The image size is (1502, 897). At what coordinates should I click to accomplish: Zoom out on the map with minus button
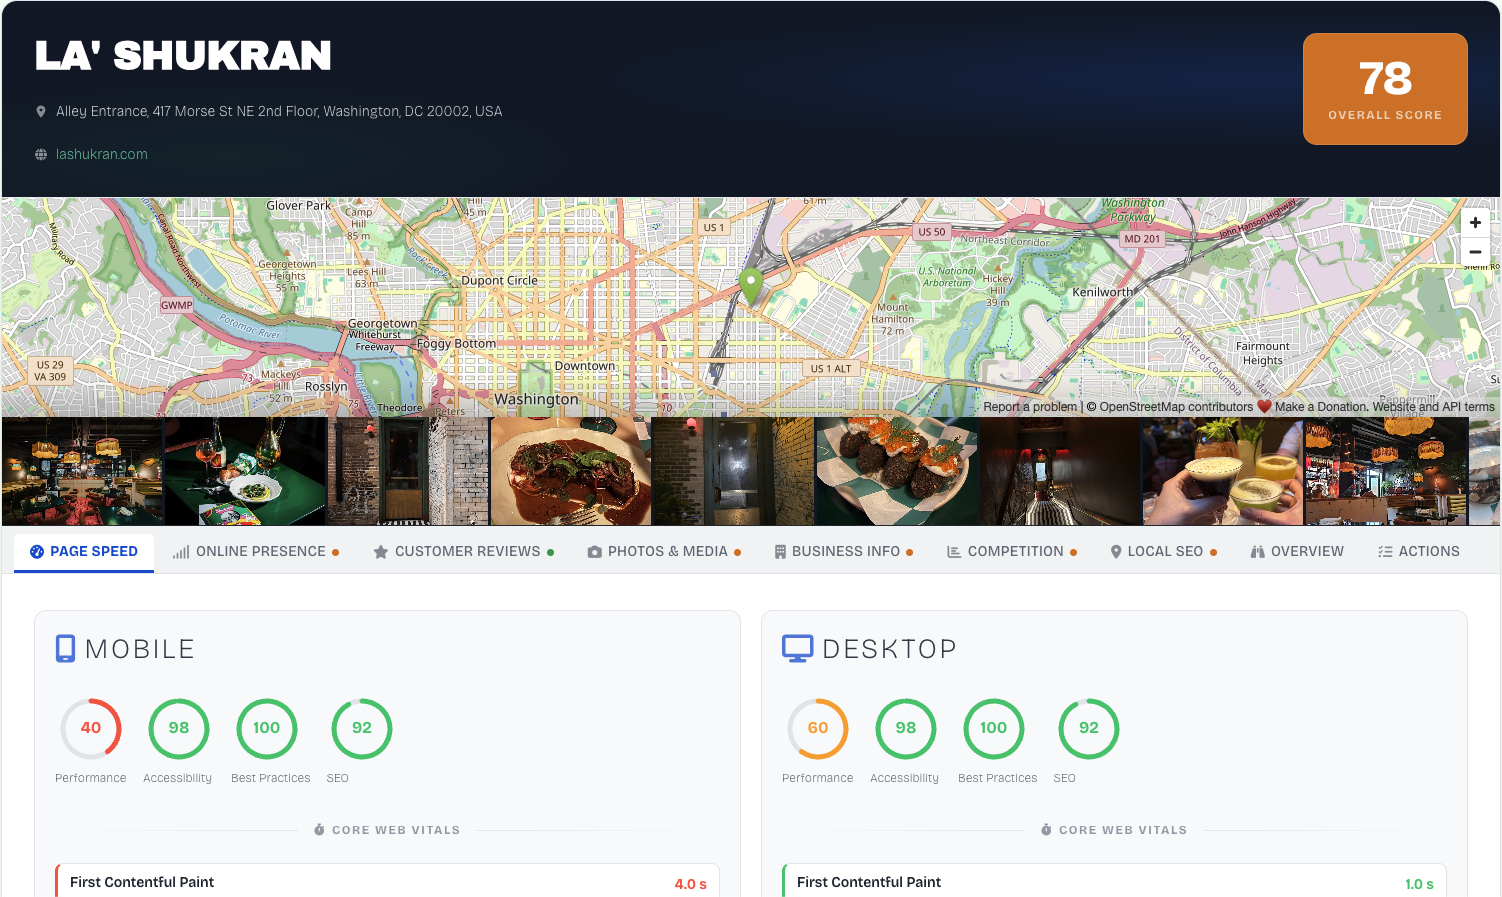click(x=1475, y=252)
